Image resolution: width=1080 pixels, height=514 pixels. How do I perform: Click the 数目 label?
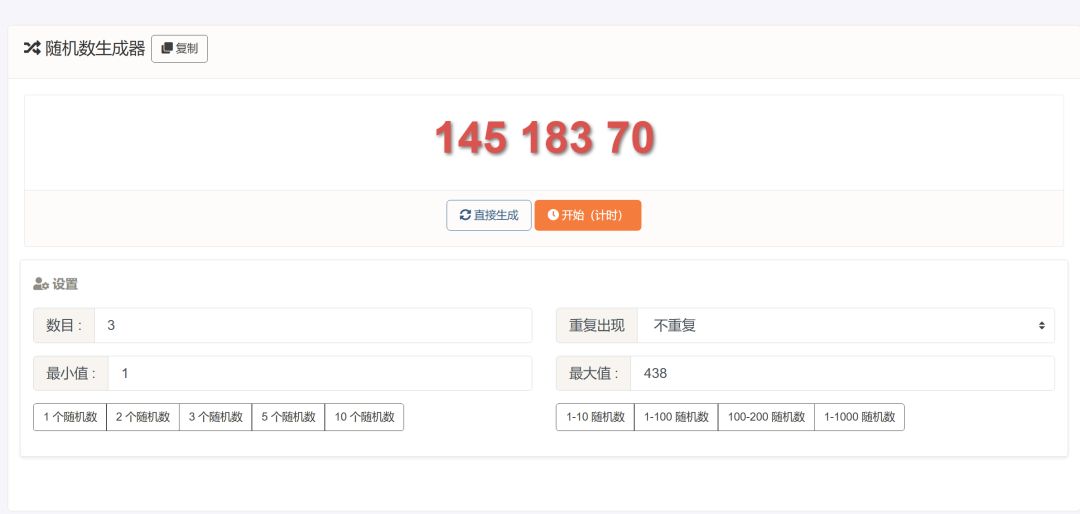tap(63, 325)
